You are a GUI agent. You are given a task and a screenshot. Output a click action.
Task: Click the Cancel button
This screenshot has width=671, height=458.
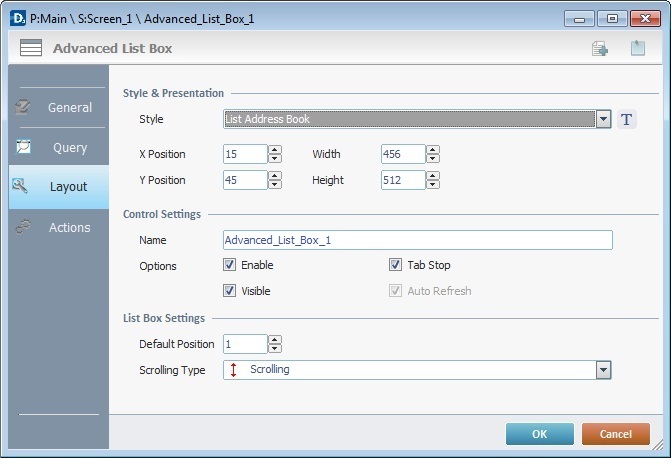pyautogui.click(x=615, y=434)
